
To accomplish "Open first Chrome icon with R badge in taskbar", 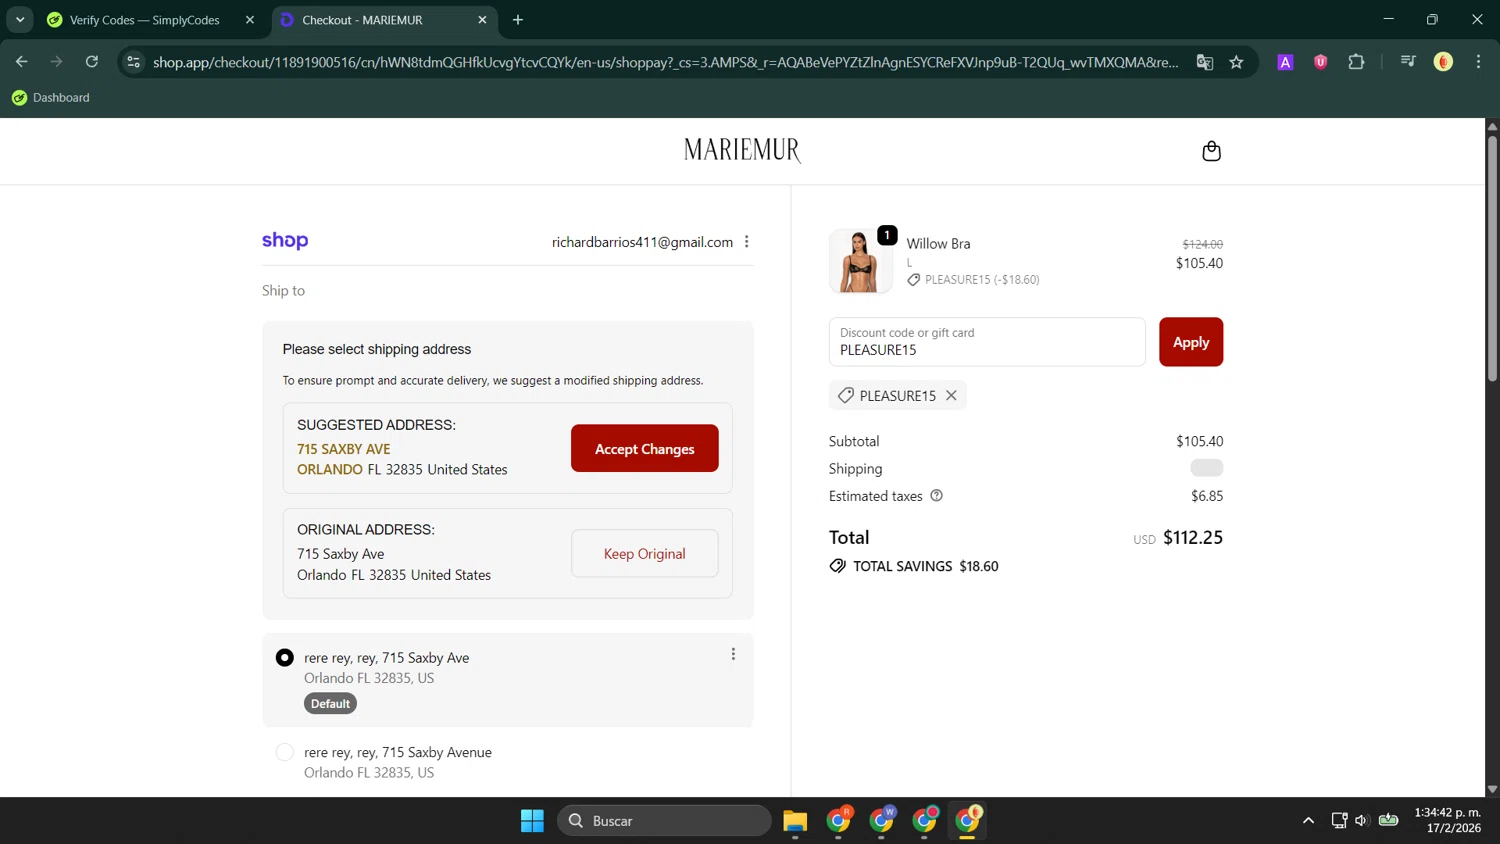I will click(839, 821).
